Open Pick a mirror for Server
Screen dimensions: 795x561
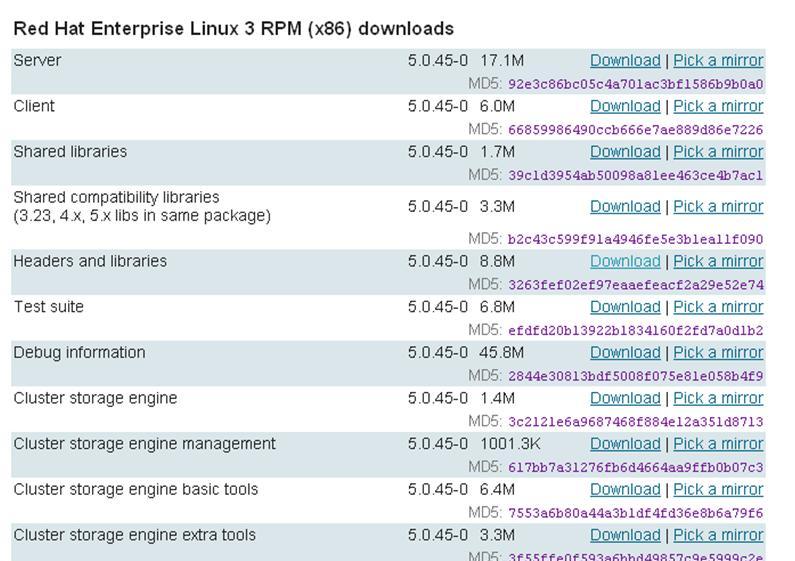click(718, 61)
